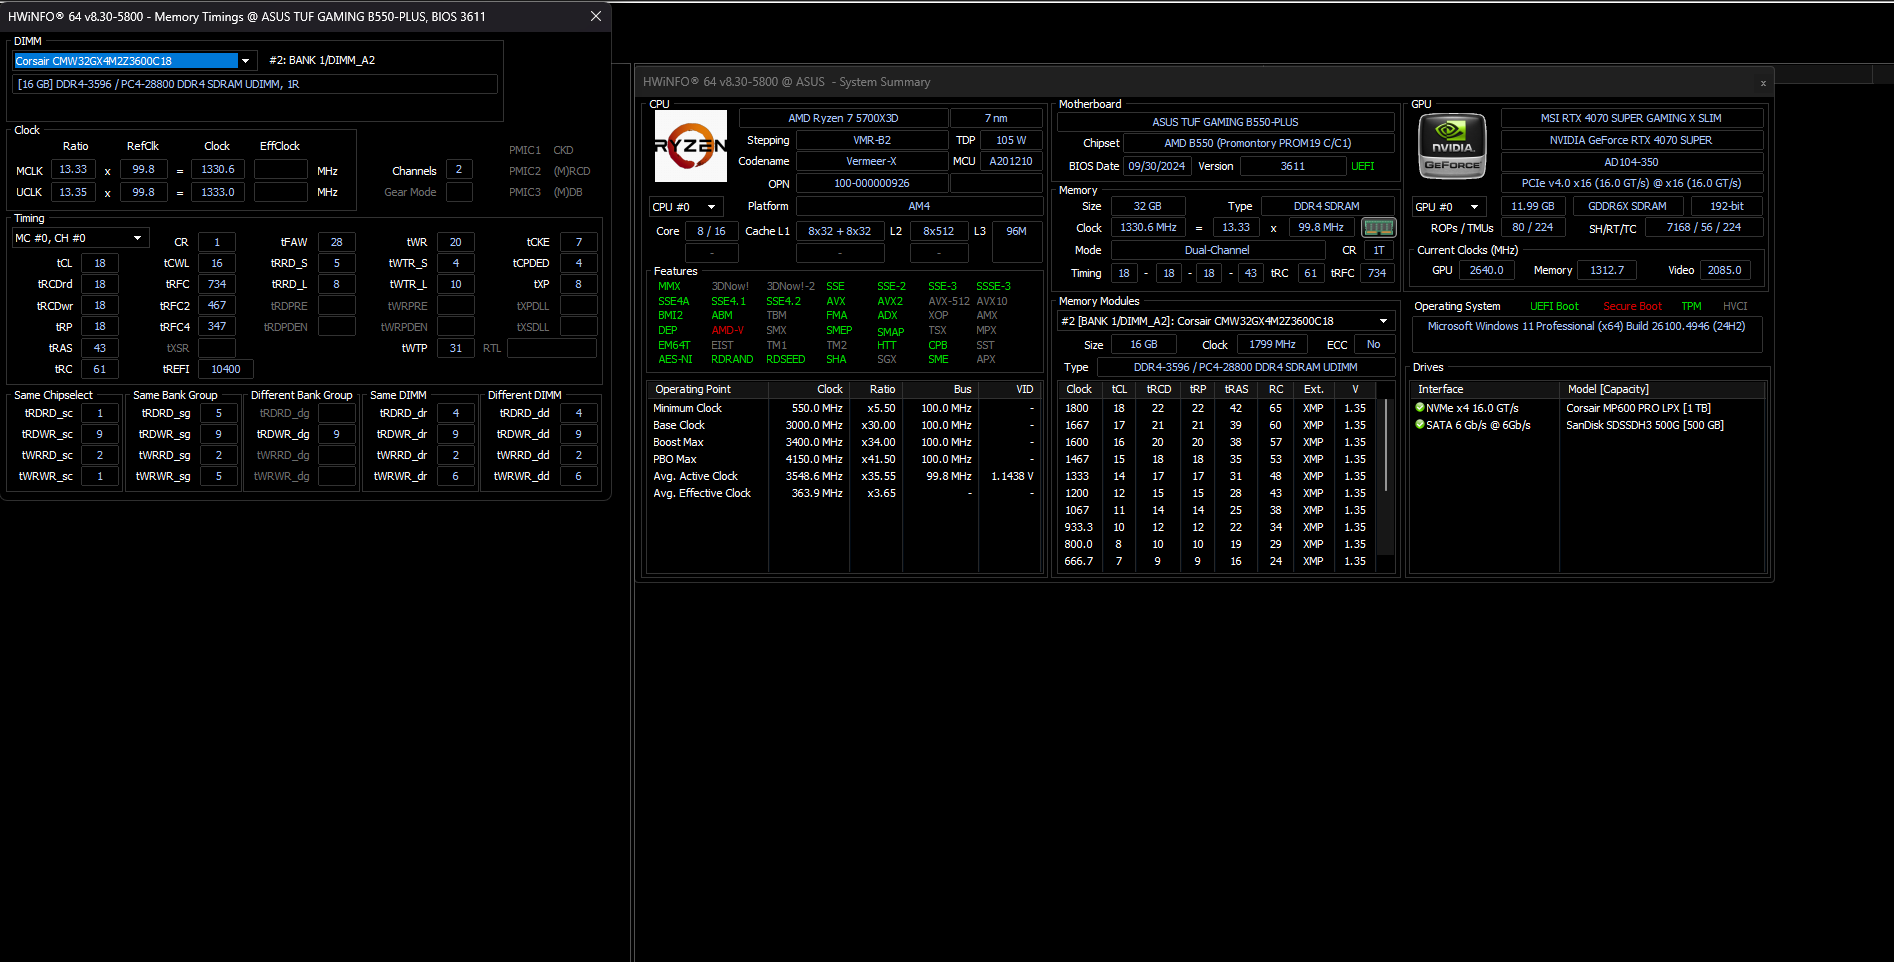Image resolution: width=1894 pixels, height=962 pixels.
Task: Click the NVIDIA GeForce logo in GPU panel
Action: (x=1452, y=146)
